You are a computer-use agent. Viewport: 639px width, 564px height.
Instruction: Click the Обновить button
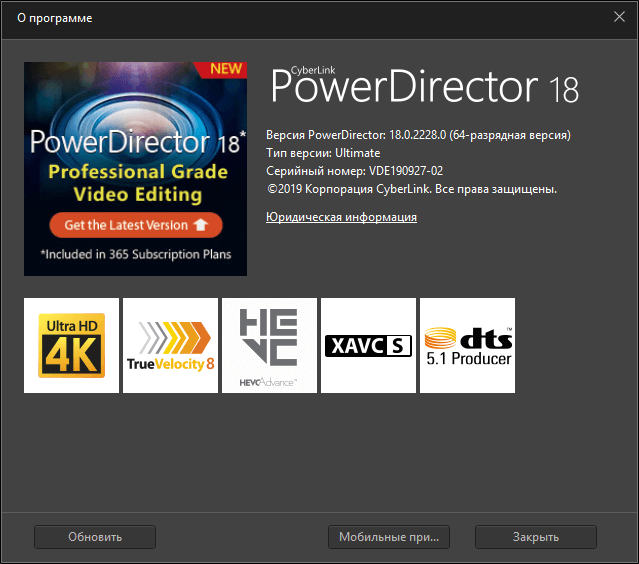(x=95, y=537)
